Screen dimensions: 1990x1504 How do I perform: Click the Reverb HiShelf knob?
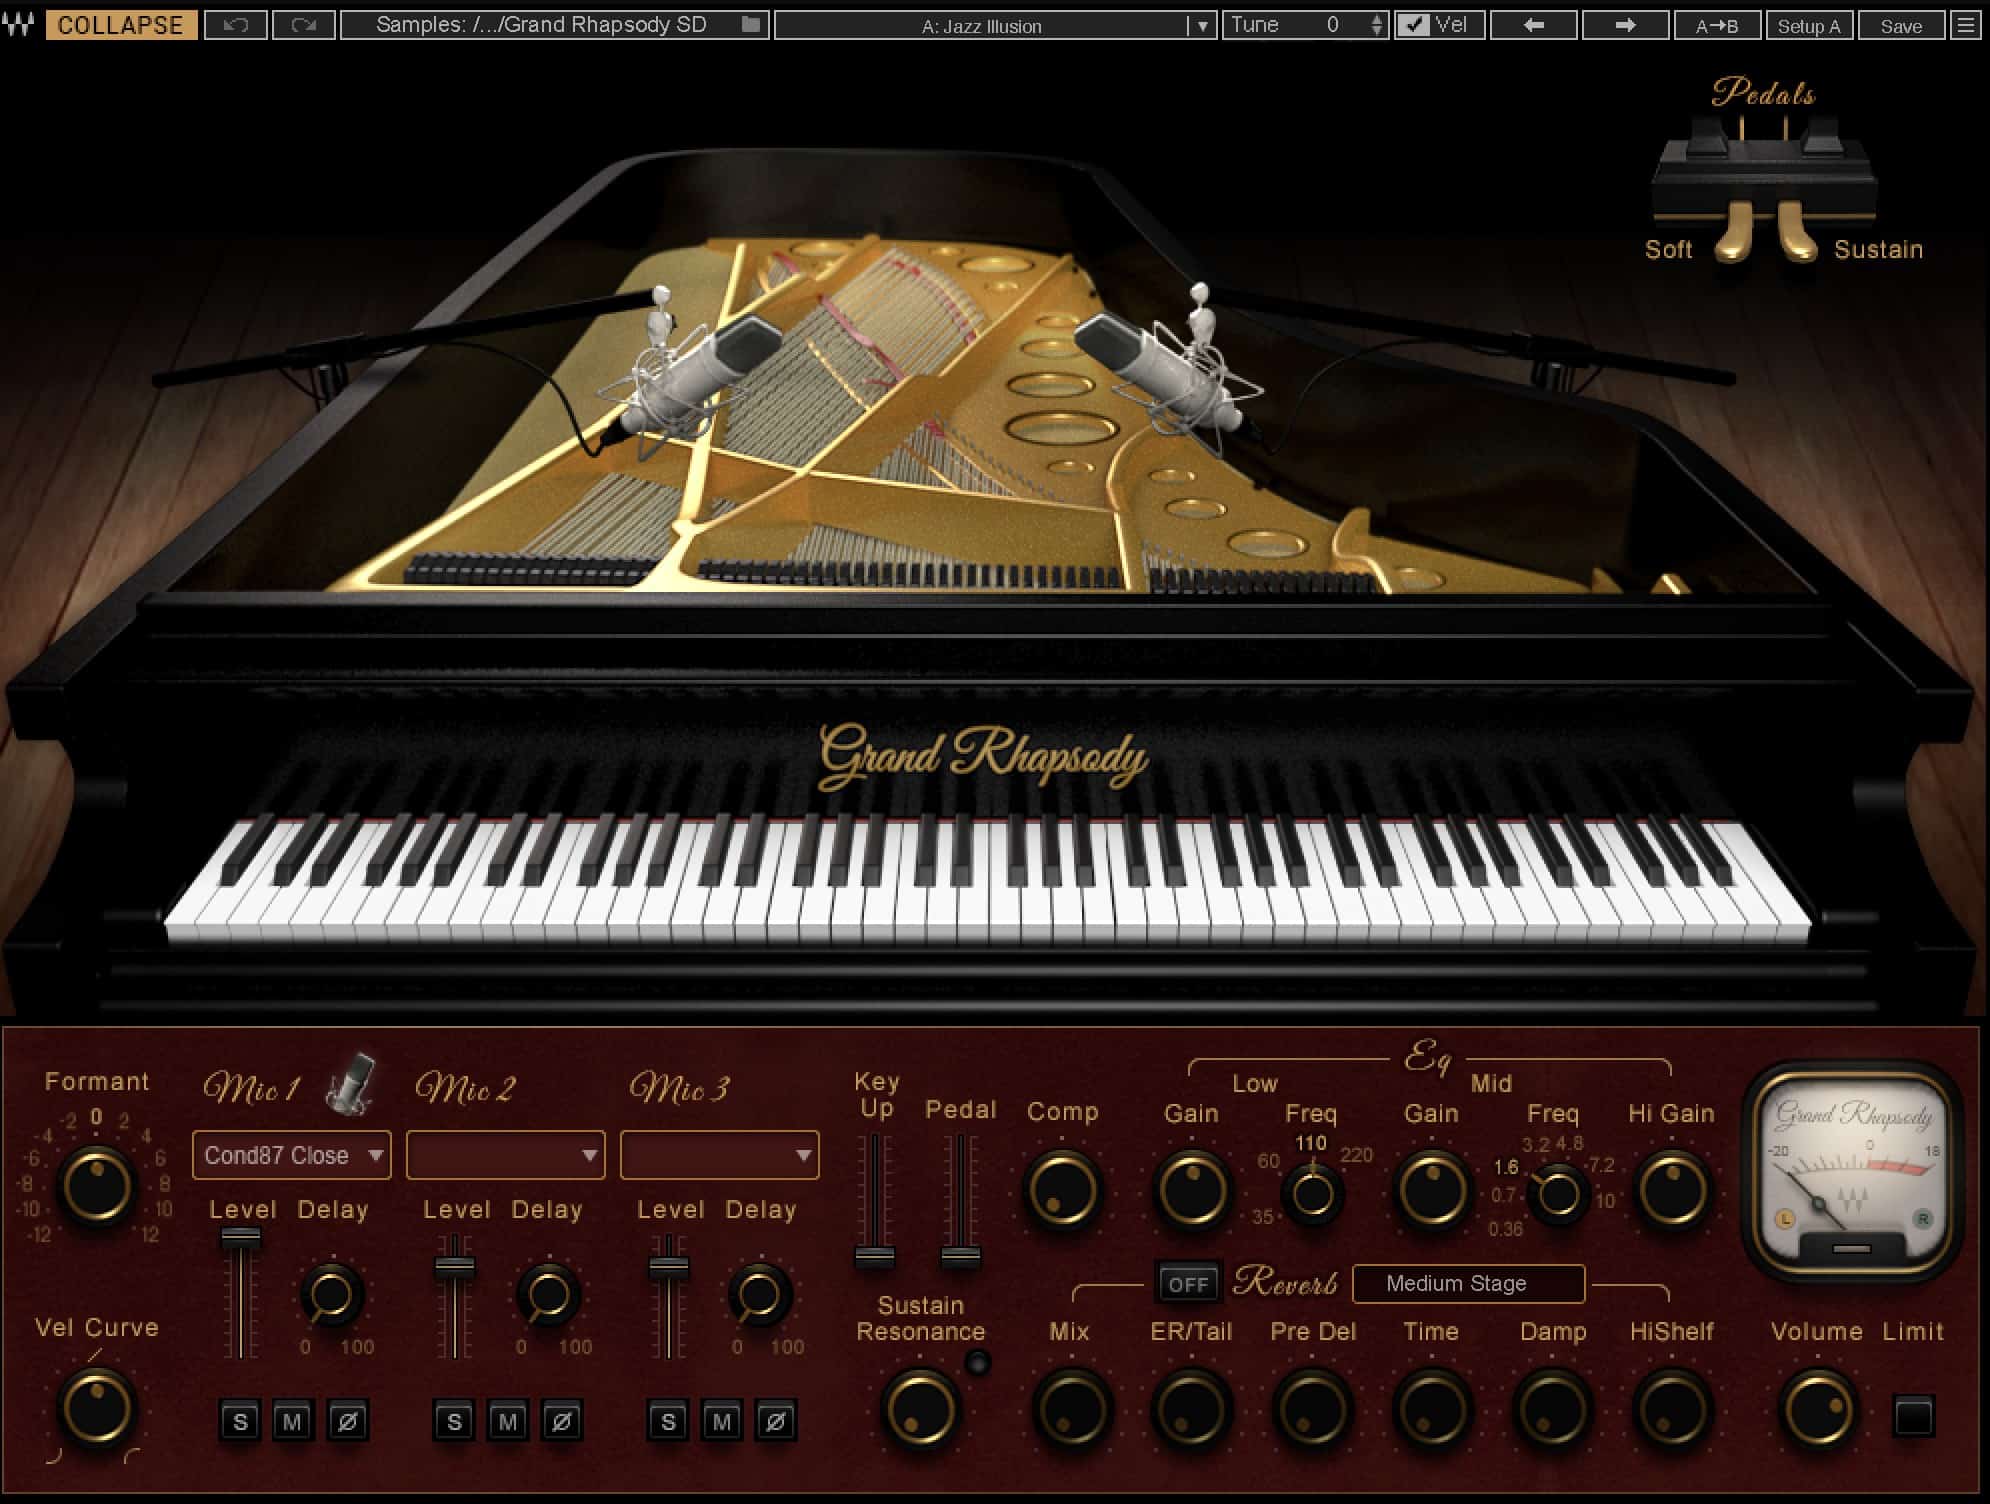point(1671,1408)
